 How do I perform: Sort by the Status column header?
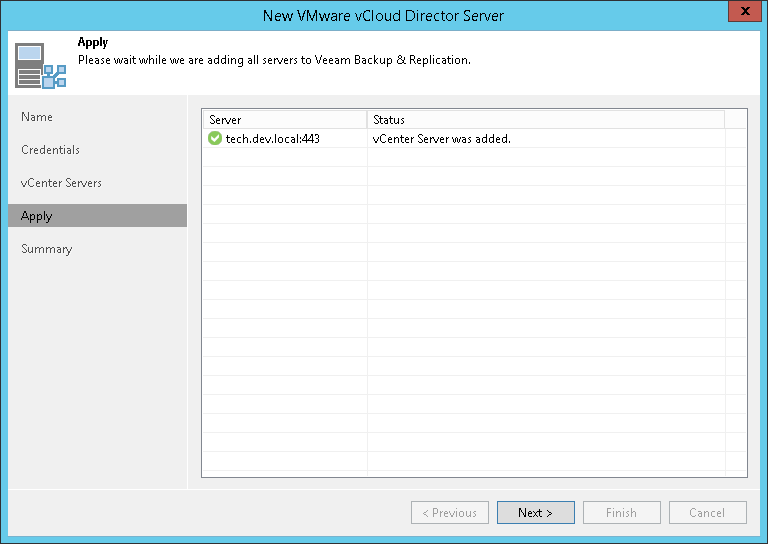coord(546,119)
